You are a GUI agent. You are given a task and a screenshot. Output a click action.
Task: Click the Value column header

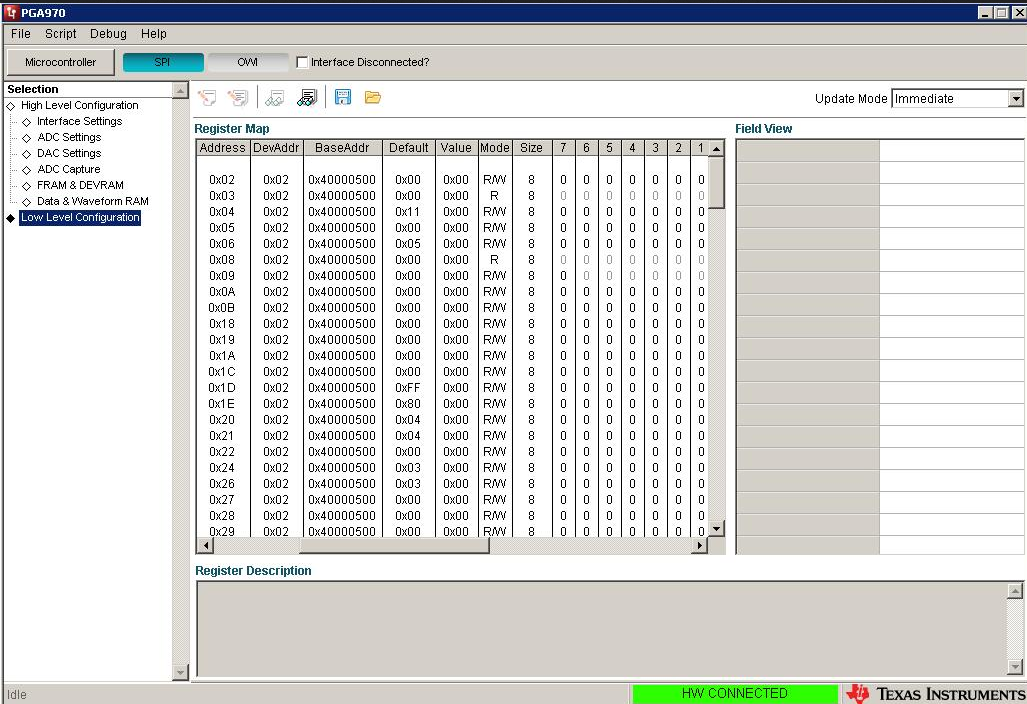[456, 148]
